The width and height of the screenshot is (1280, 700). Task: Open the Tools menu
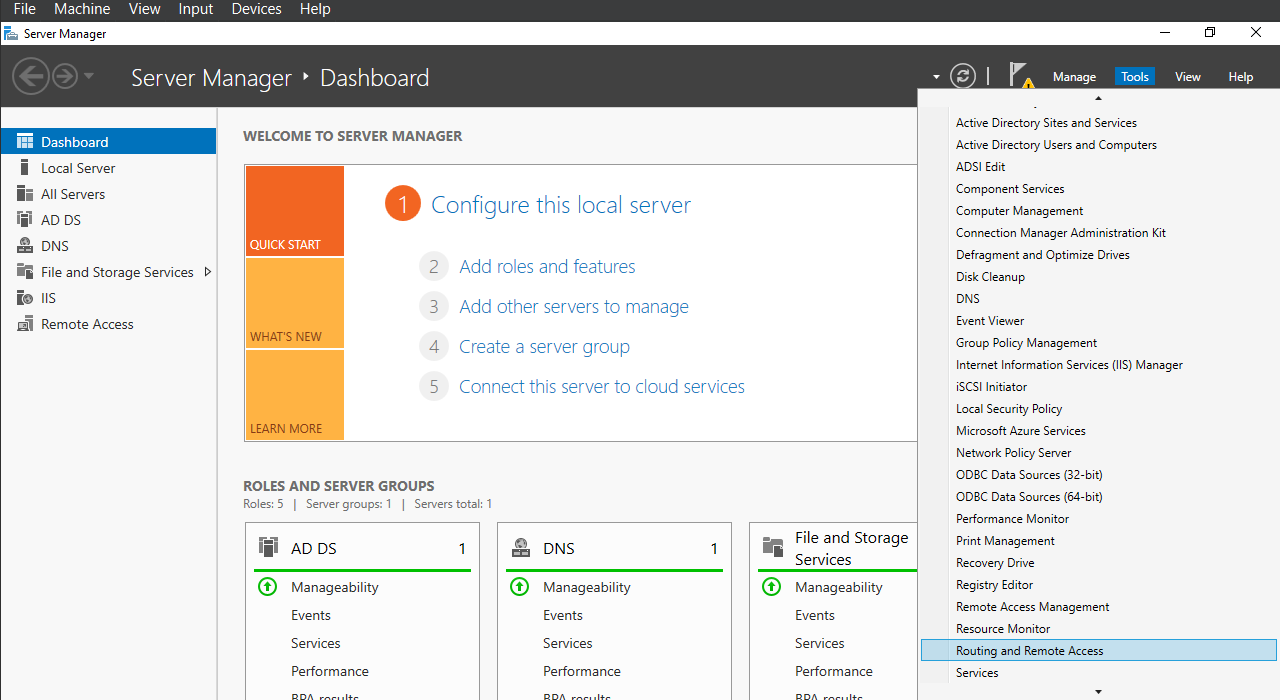(x=1135, y=77)
